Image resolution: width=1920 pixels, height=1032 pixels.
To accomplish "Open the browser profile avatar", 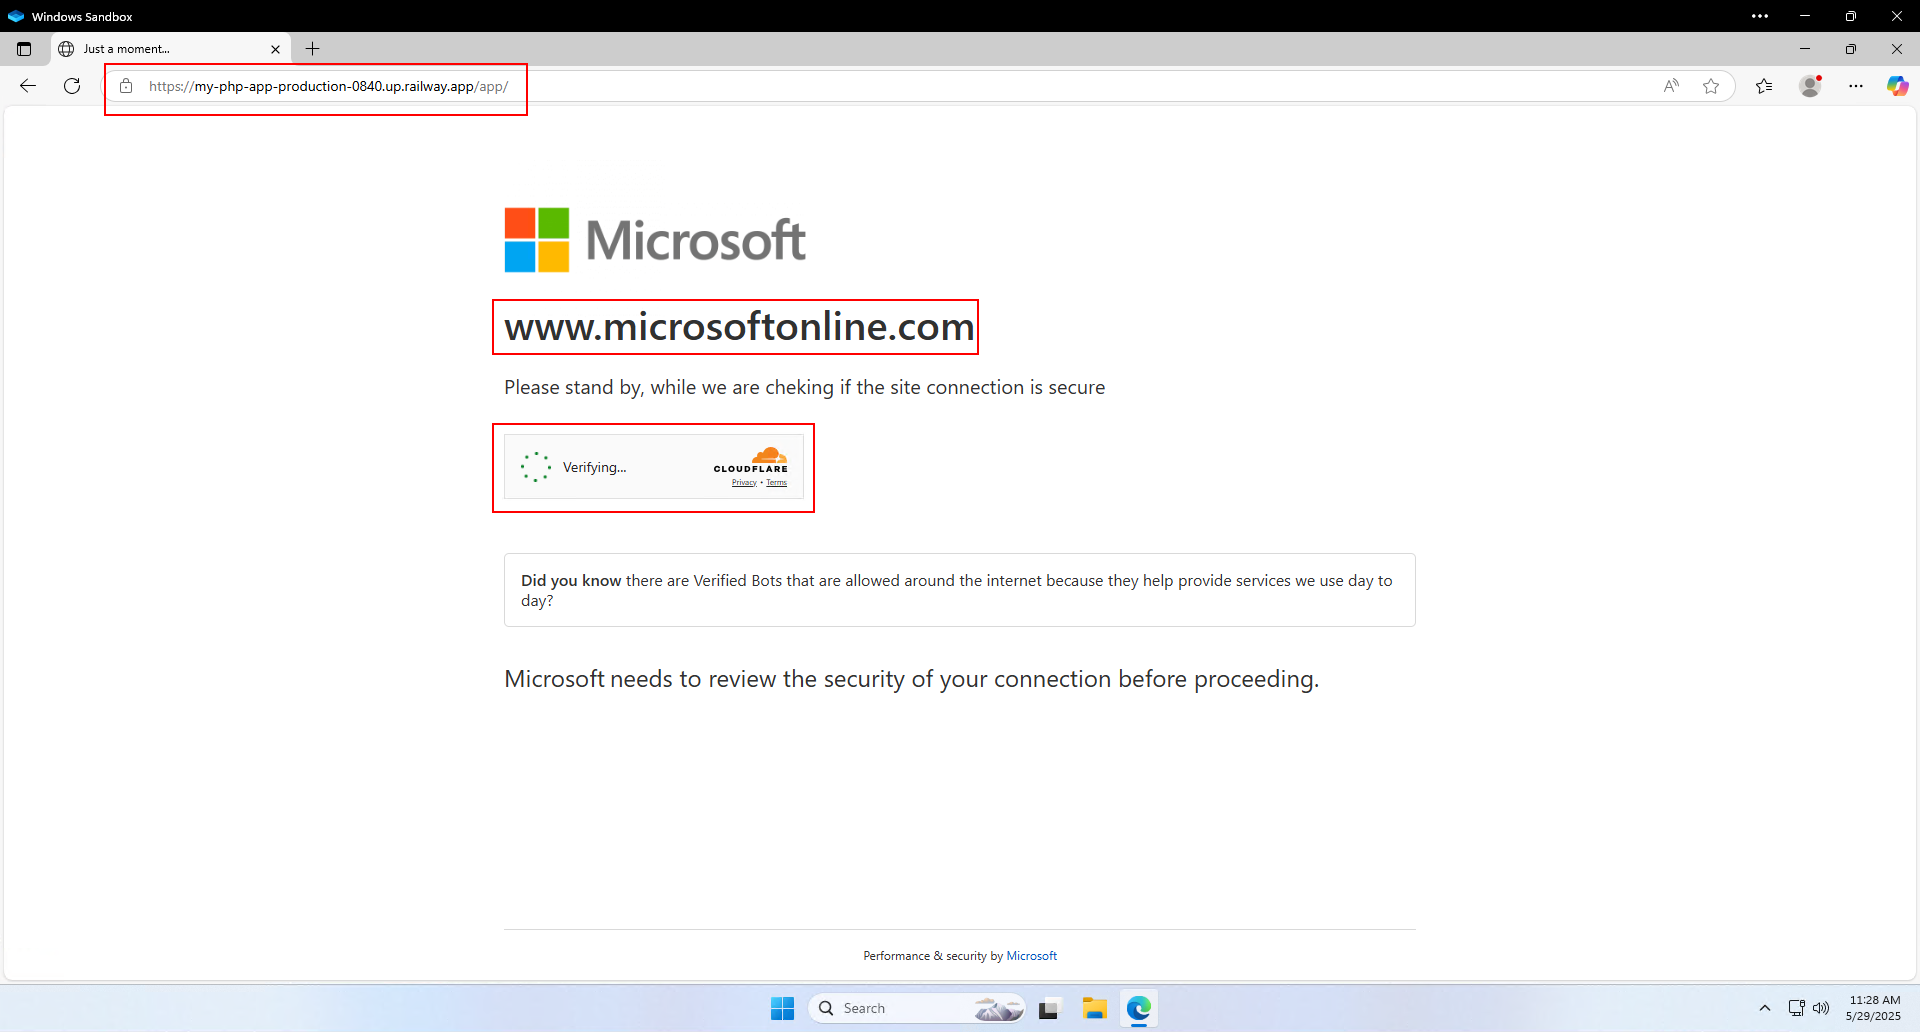I will click(x=1810, y=86).
